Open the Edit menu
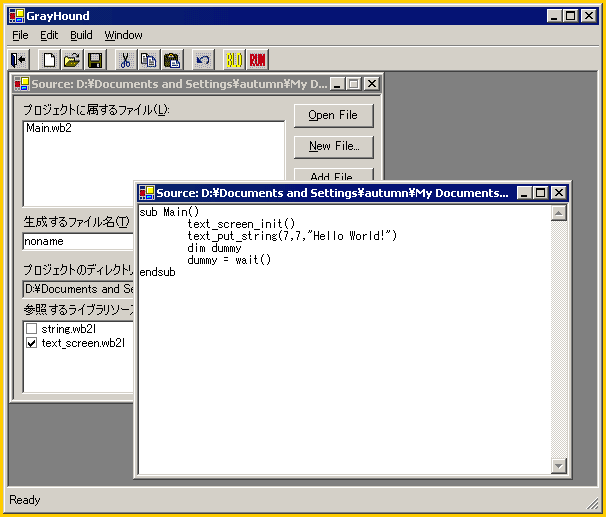606x517 pixels. pos(49,35)
